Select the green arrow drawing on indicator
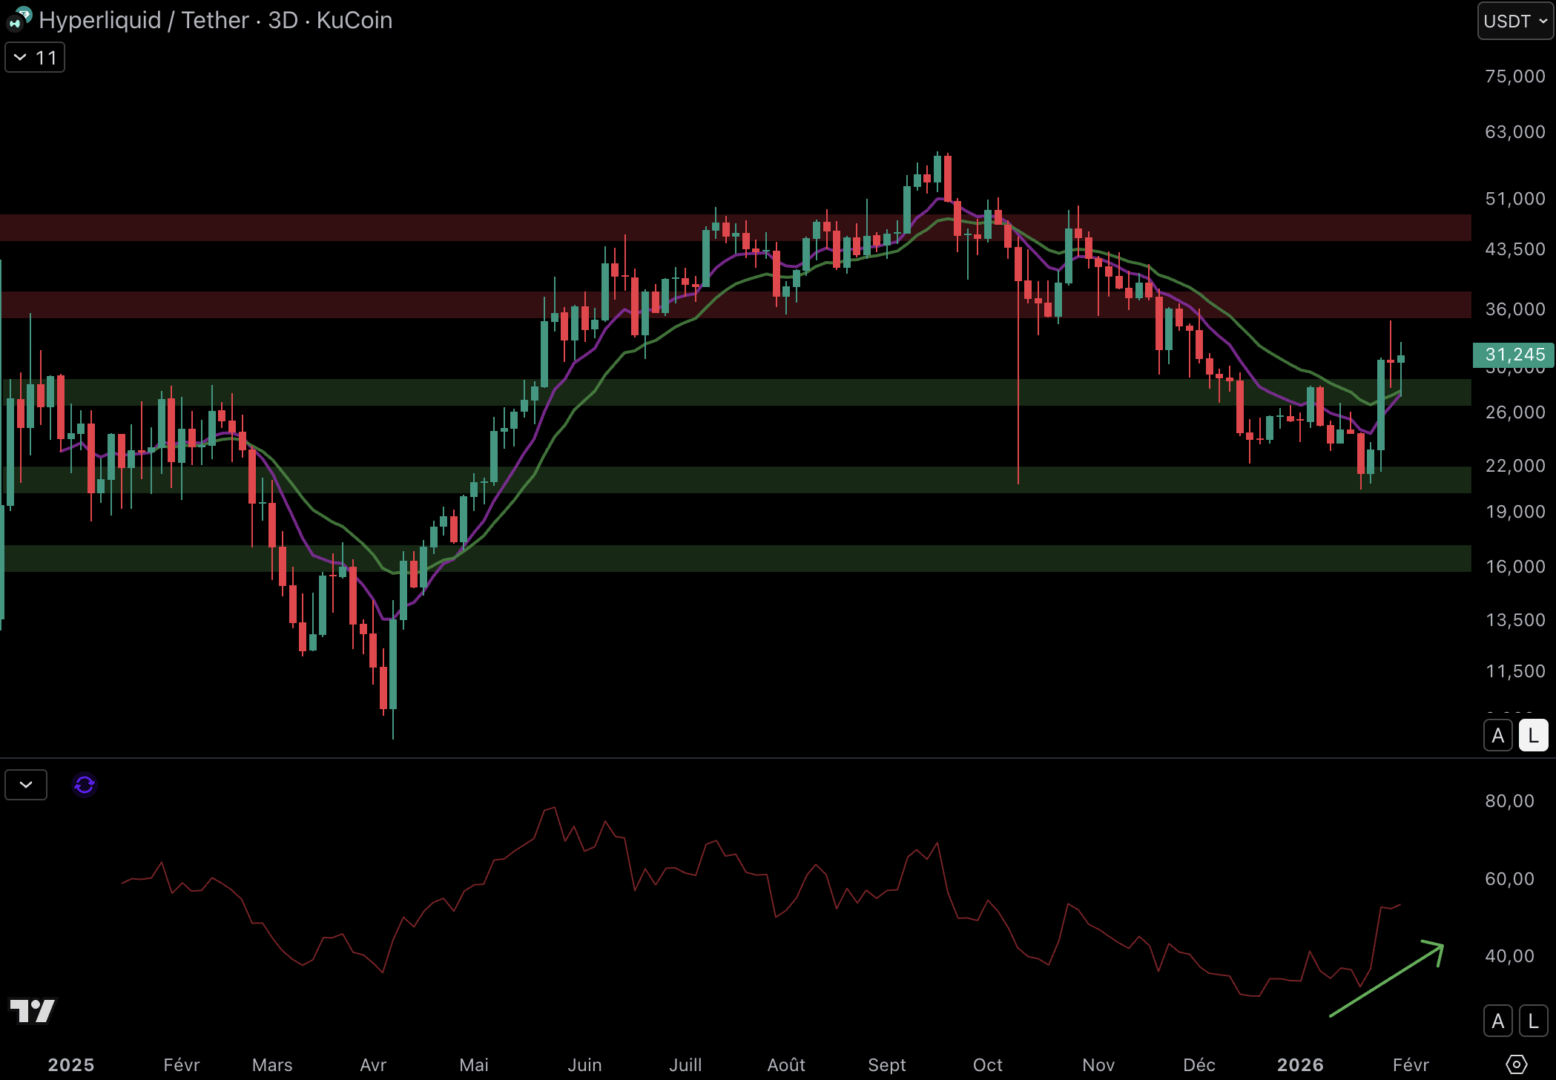This screenshot has height=1080, width=1556. click(x=1386, y=980)
